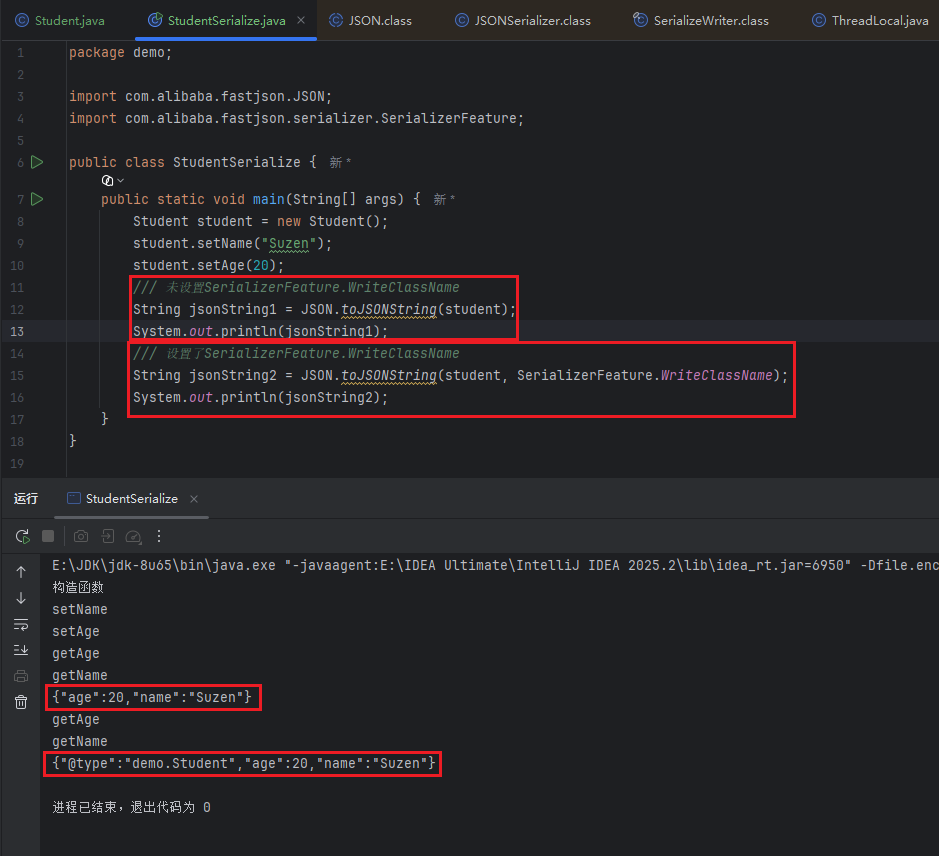Toggle soft-wrap in console
This screenshot has width=939, height=856.
pyautogui.click(x=21, y=624)
